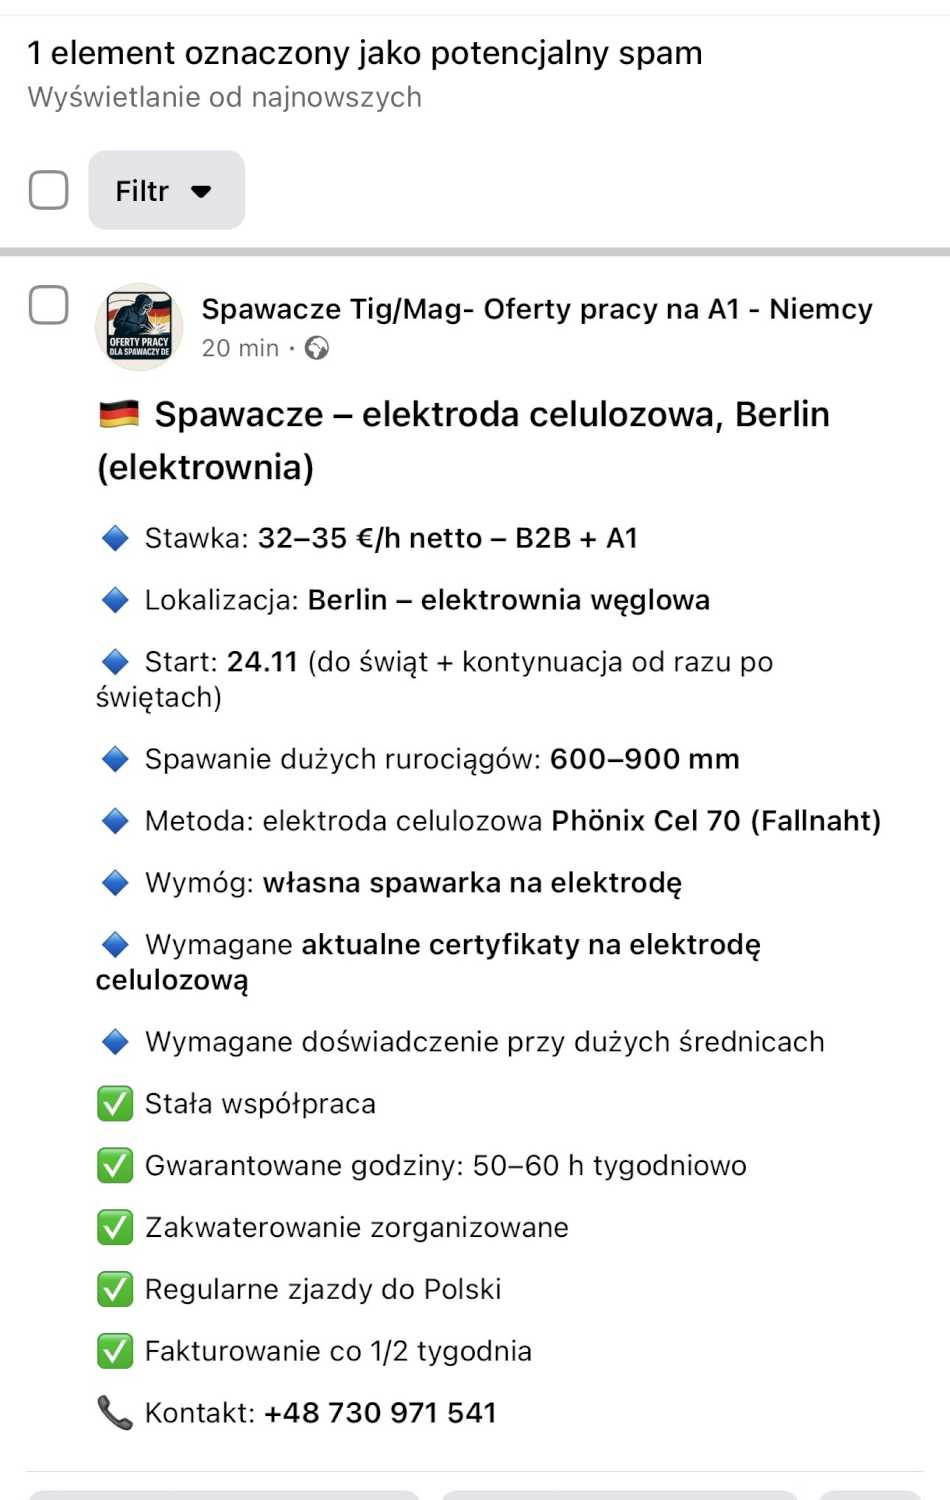Click the Filtr dropdown arrow
The image size is (950, 1500).
coord(201,191)
